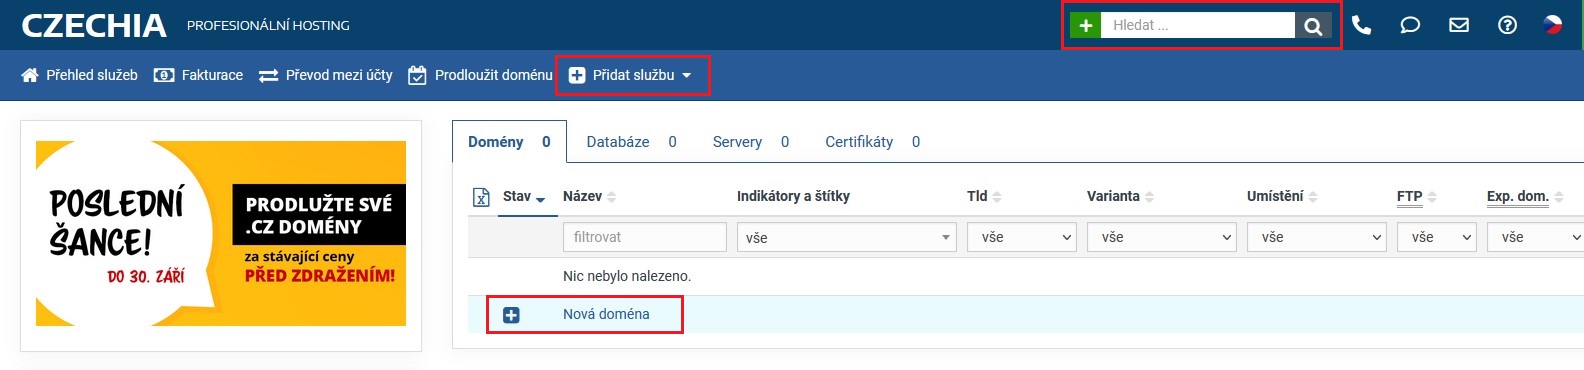Image resolution: width=1584 pixels, height=370 pixels.
Task: Click the magnifier search button
Action: 1313,25
